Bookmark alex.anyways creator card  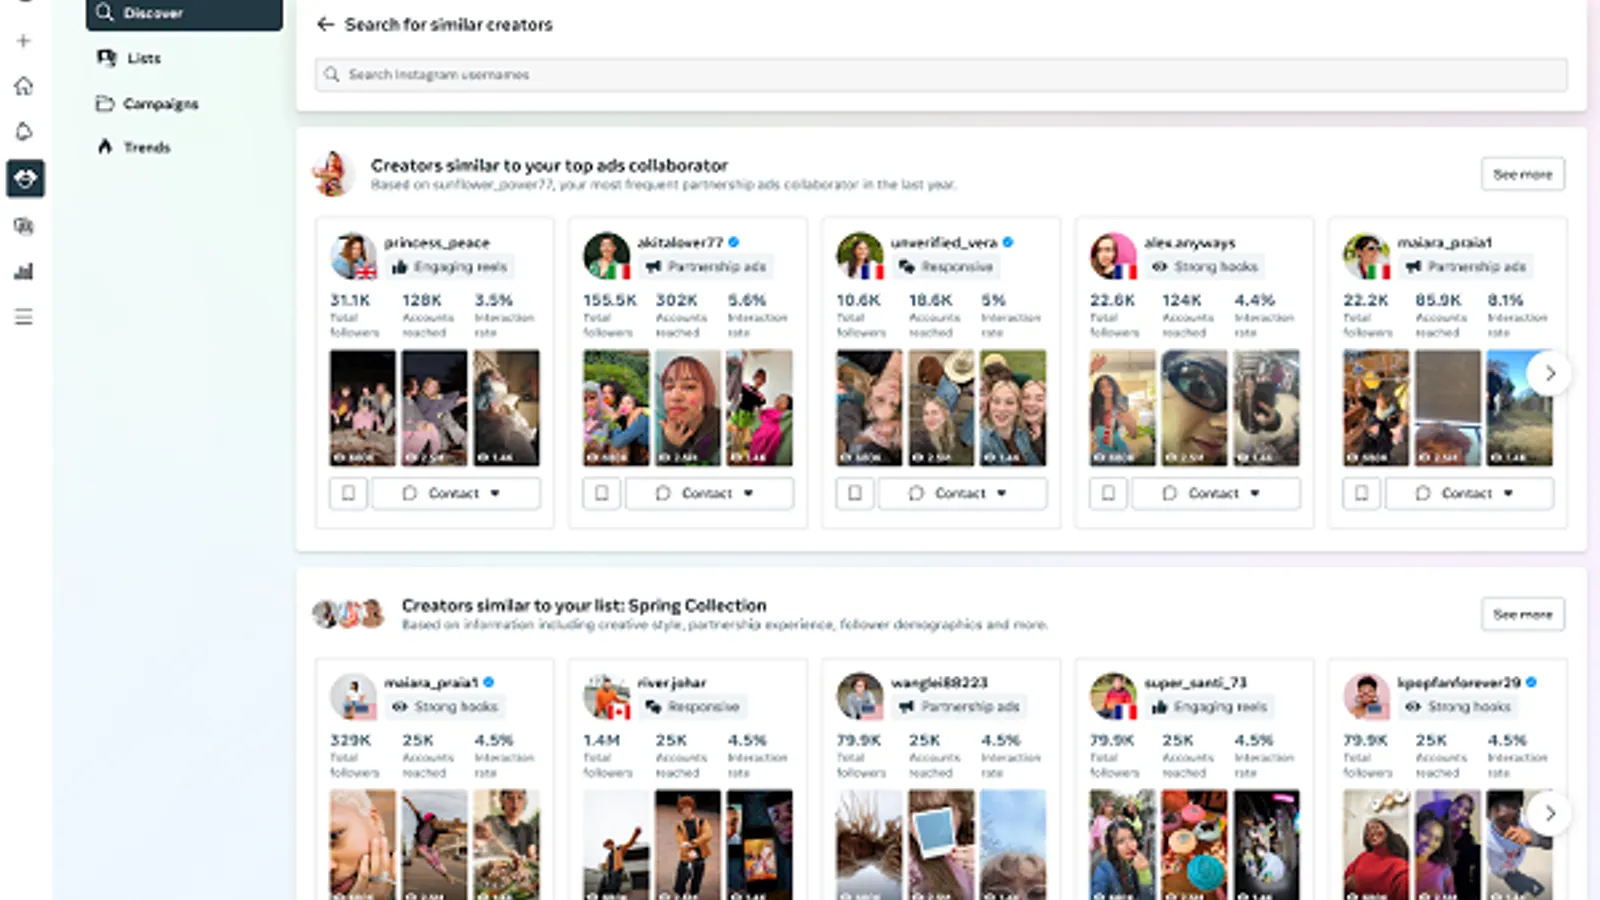coord(1108,493)
